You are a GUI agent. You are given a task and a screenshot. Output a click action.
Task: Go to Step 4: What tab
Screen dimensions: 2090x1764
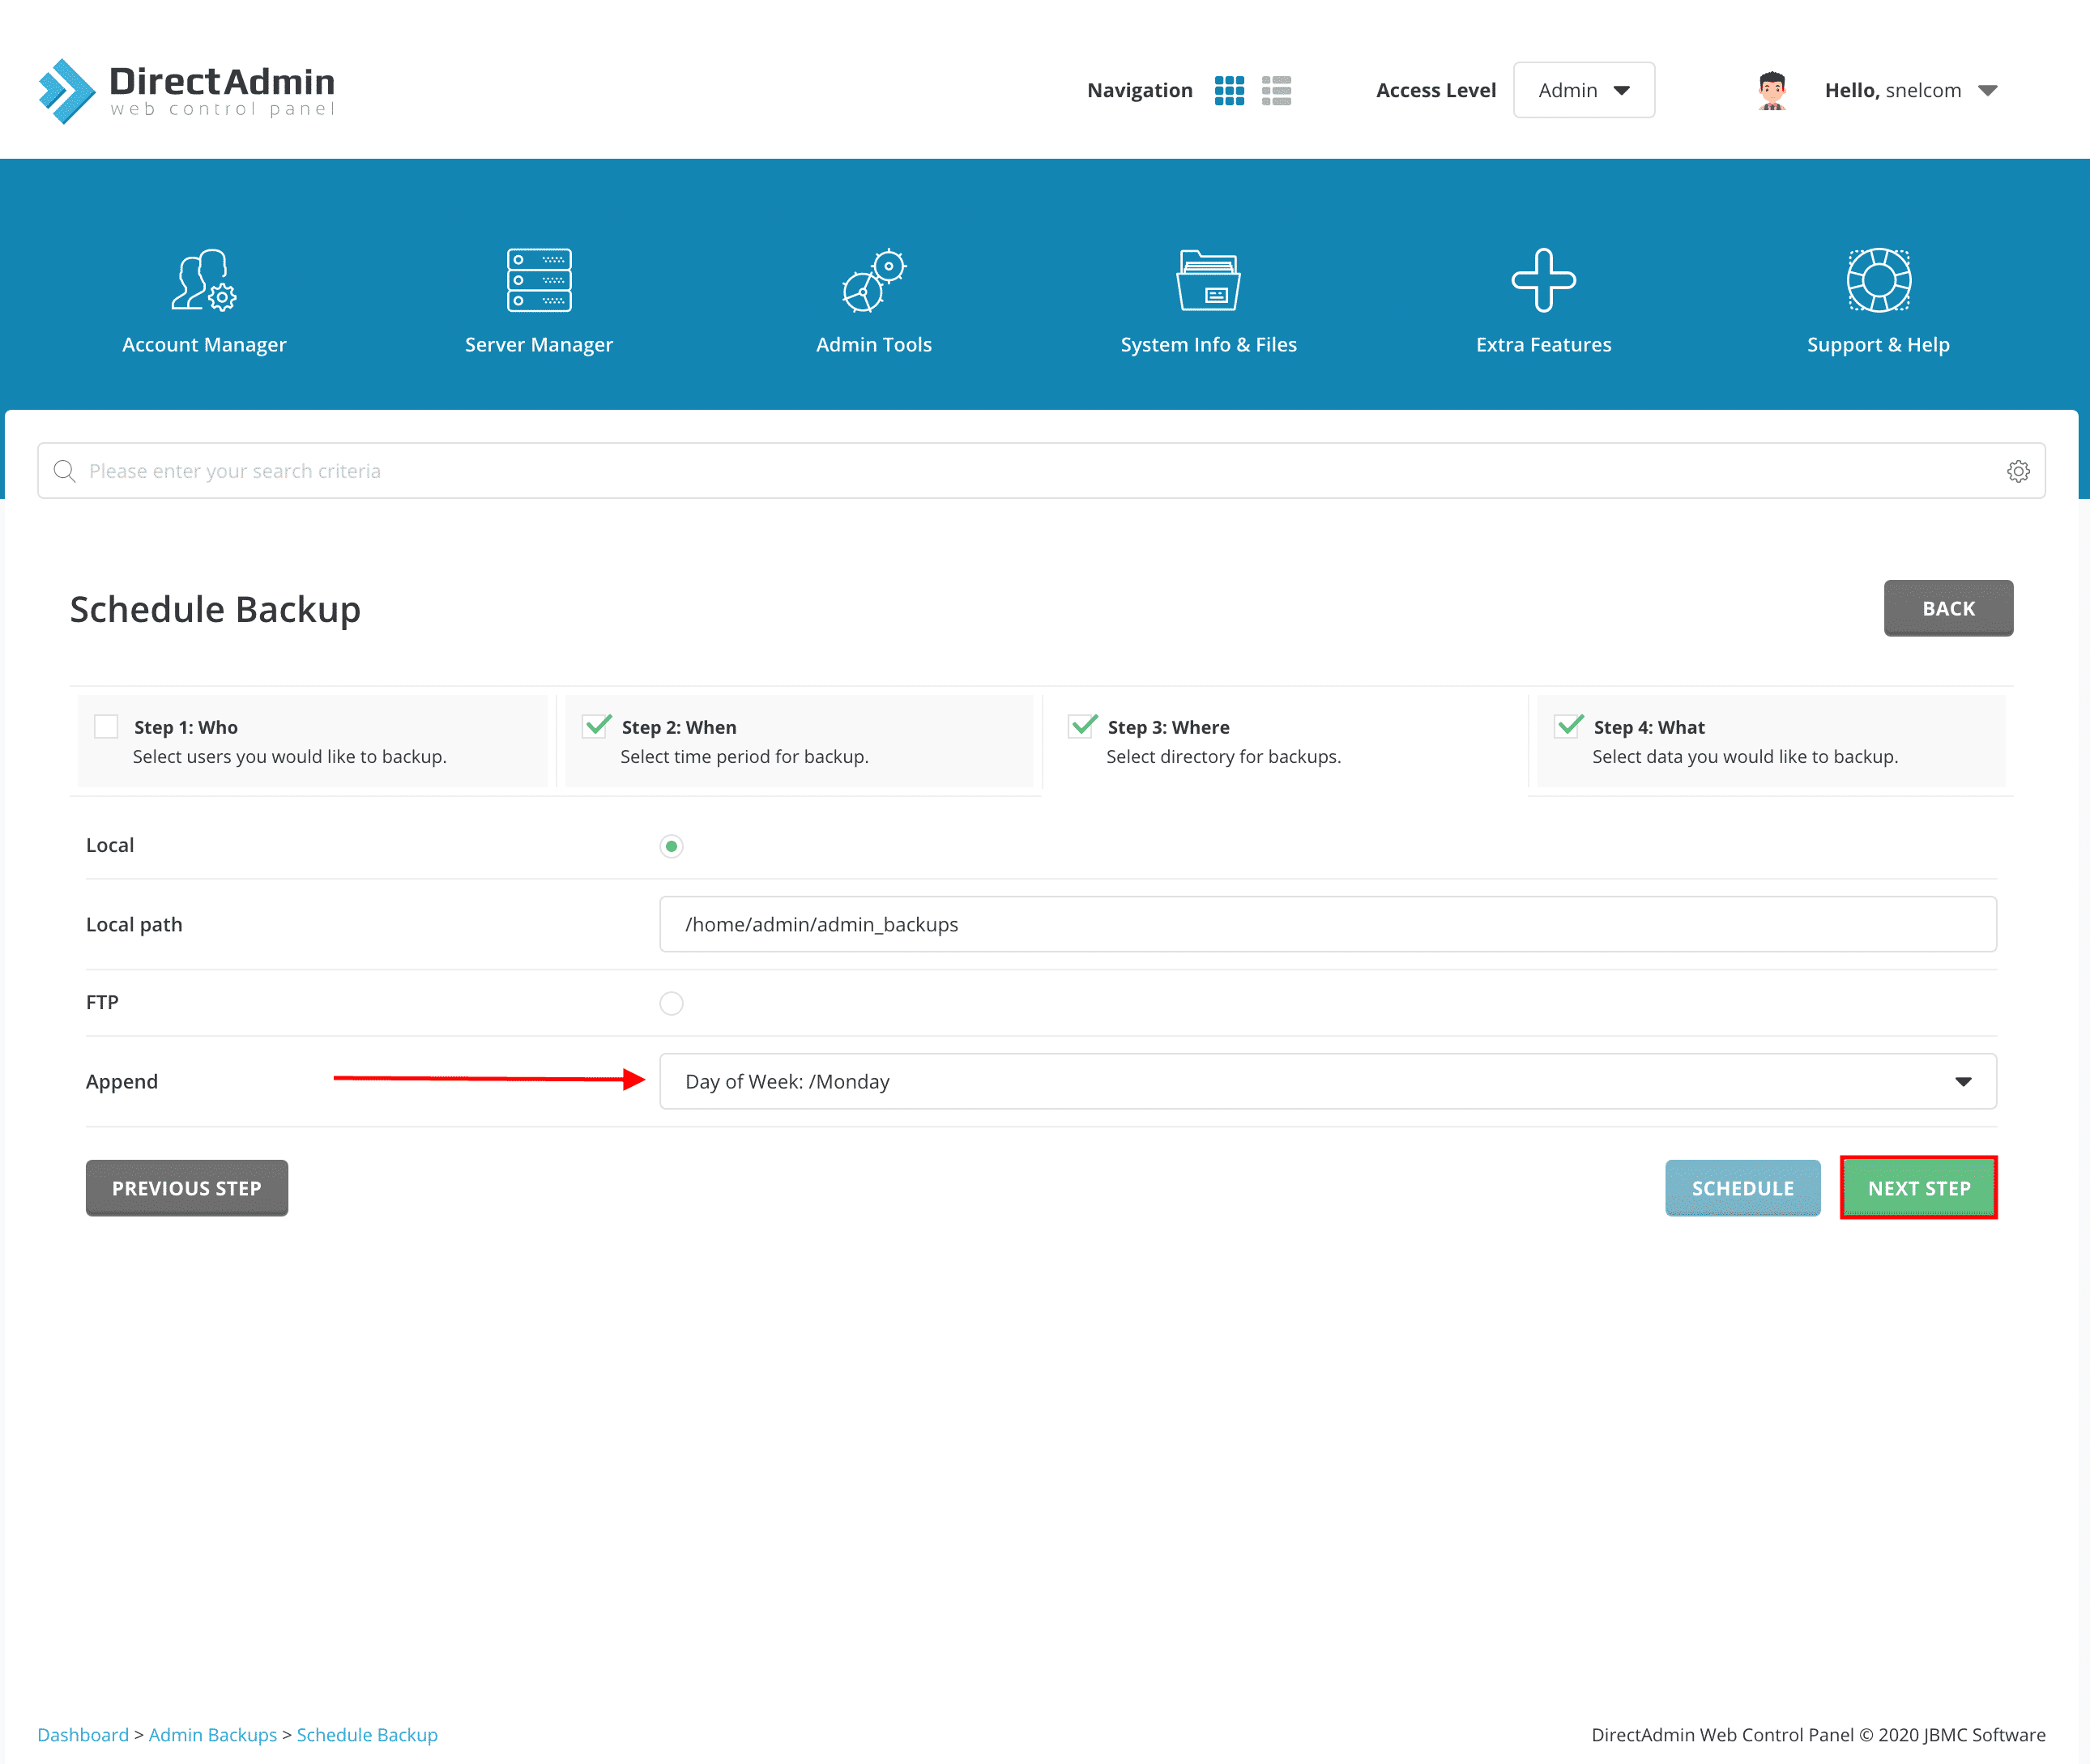pyautogui.click(x=1770, y=741)
